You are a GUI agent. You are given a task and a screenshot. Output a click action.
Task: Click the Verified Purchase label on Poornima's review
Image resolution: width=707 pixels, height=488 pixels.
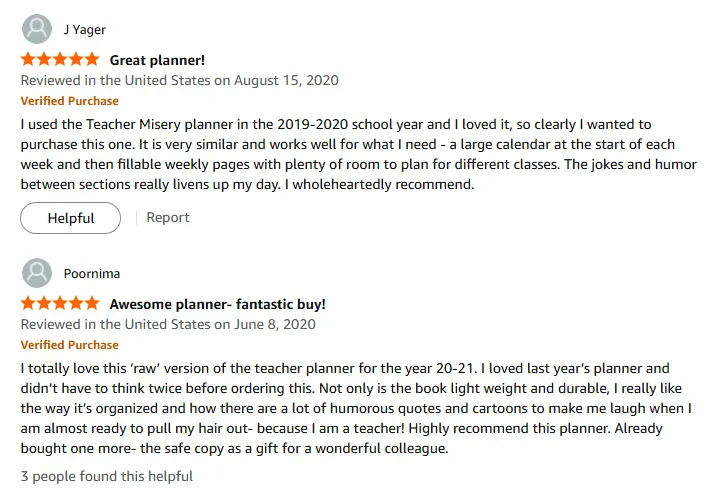click(x=69, y=345)
